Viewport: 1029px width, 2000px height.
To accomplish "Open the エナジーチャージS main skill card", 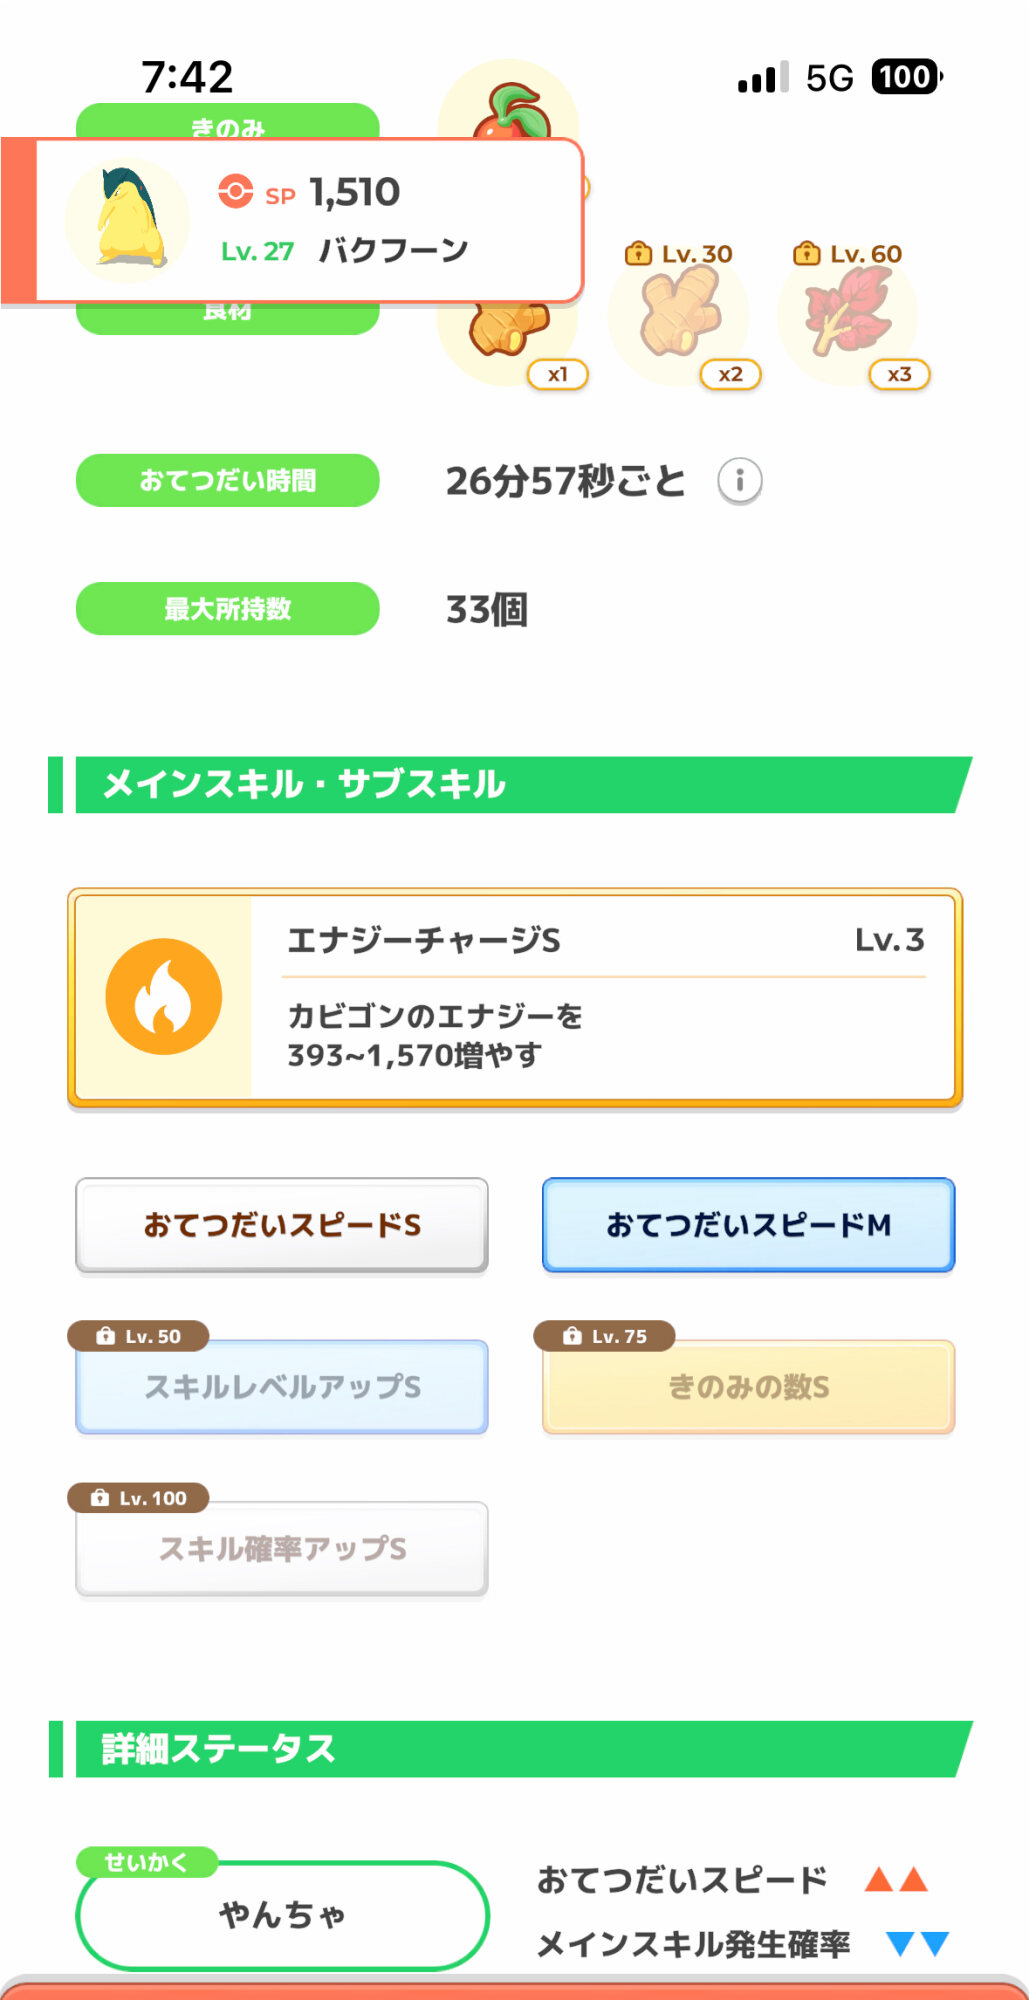I will [x=514, y=998].
